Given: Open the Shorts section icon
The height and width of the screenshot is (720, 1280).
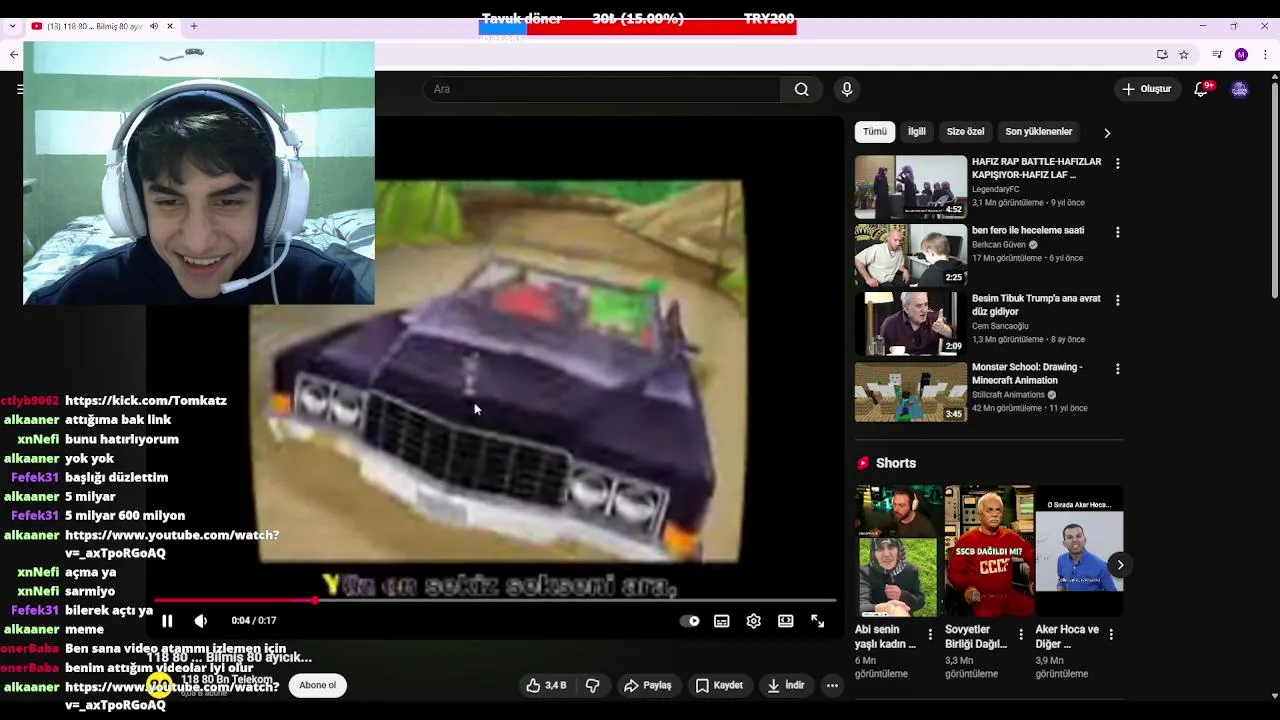Looking at the screenshot, I should click(x=863, y=463).
